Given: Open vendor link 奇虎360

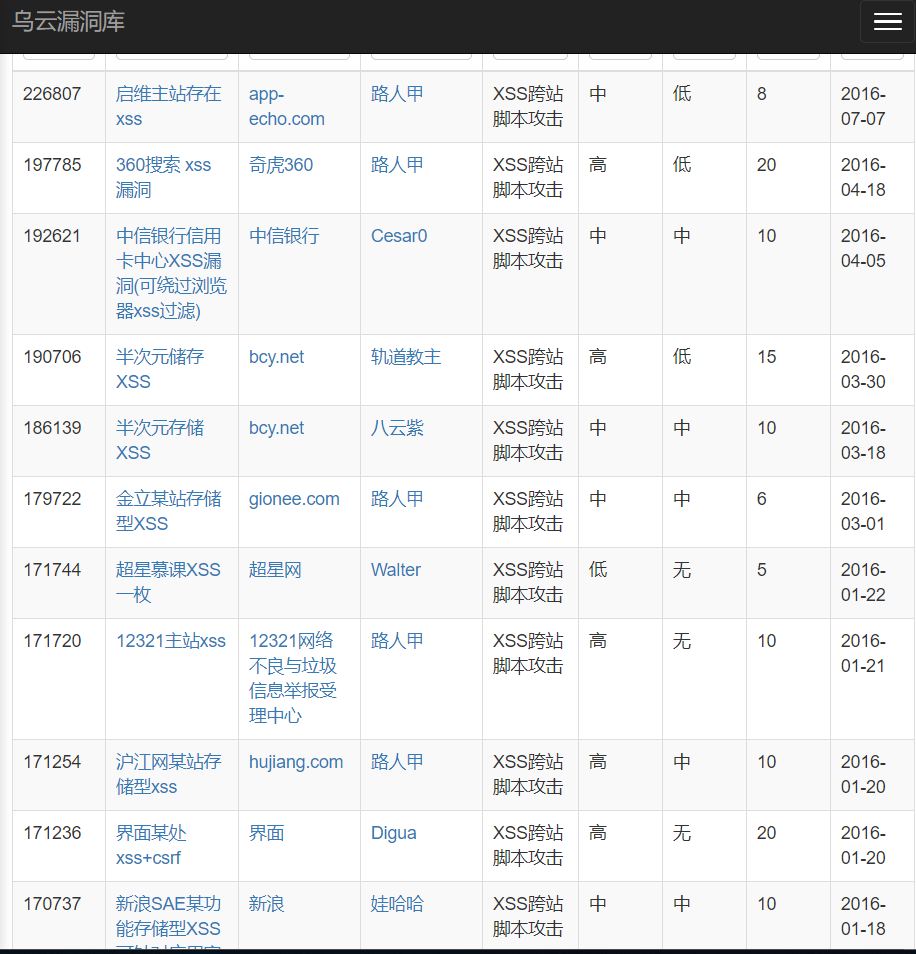Looking at the screenshot, I should coord(281,165).
